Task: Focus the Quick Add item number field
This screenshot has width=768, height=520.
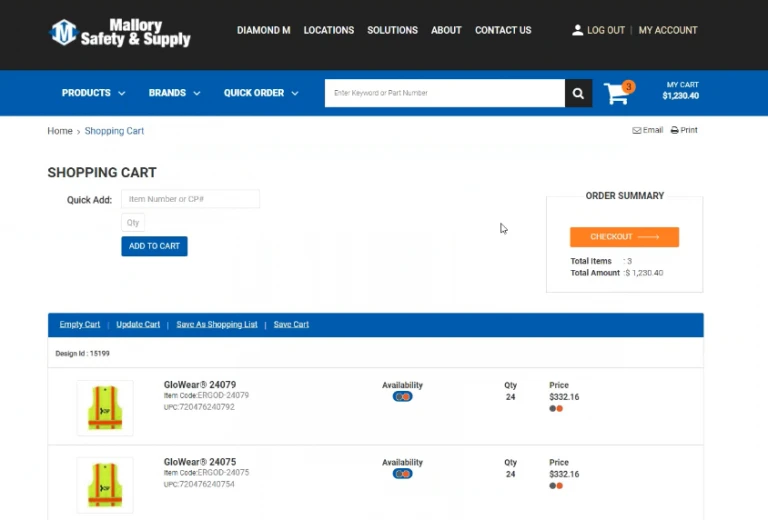Action: [191, 199]
